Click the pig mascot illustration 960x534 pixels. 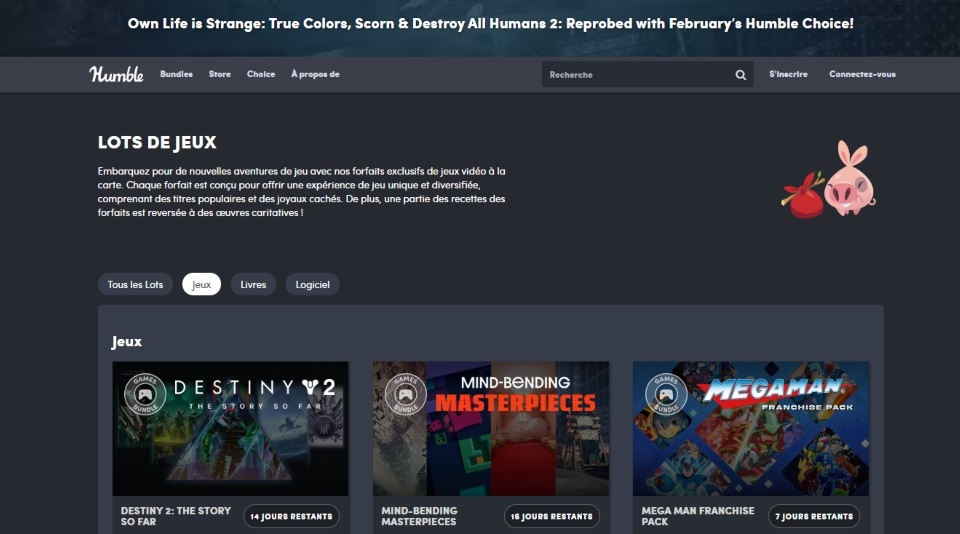pyautogui.click(x=849, y=178)
